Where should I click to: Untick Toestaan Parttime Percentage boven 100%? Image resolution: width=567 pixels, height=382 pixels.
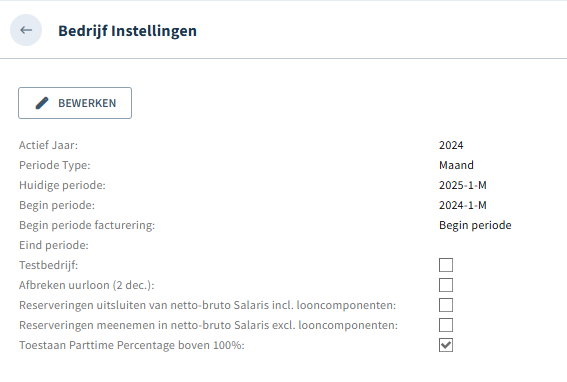tap(446, 345)
